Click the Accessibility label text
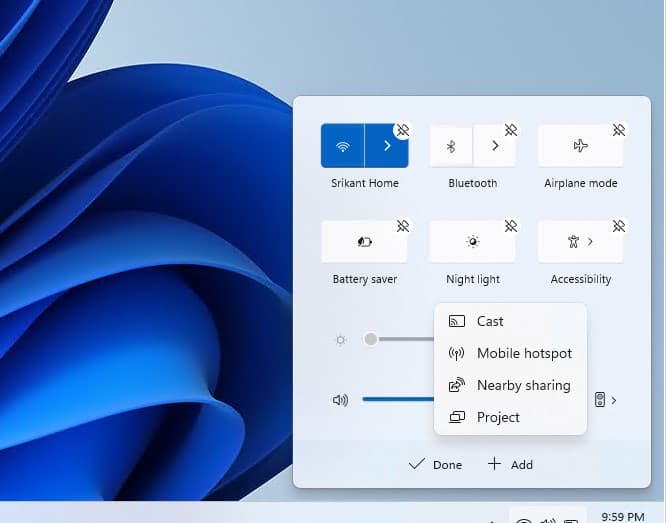Image resolution: width=666 pixels, height=523 pixels. [581, 279]
